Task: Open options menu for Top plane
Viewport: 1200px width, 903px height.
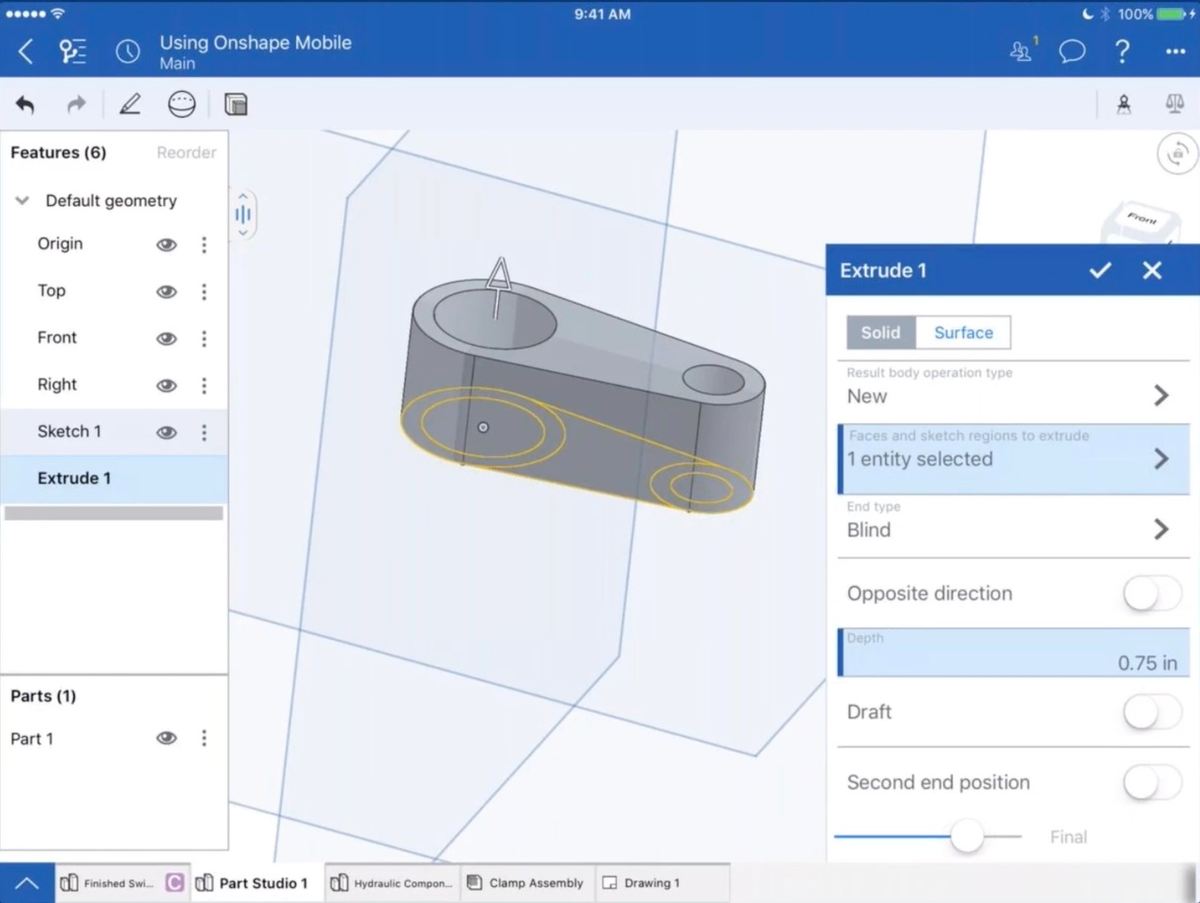Action: coord(204,291)
